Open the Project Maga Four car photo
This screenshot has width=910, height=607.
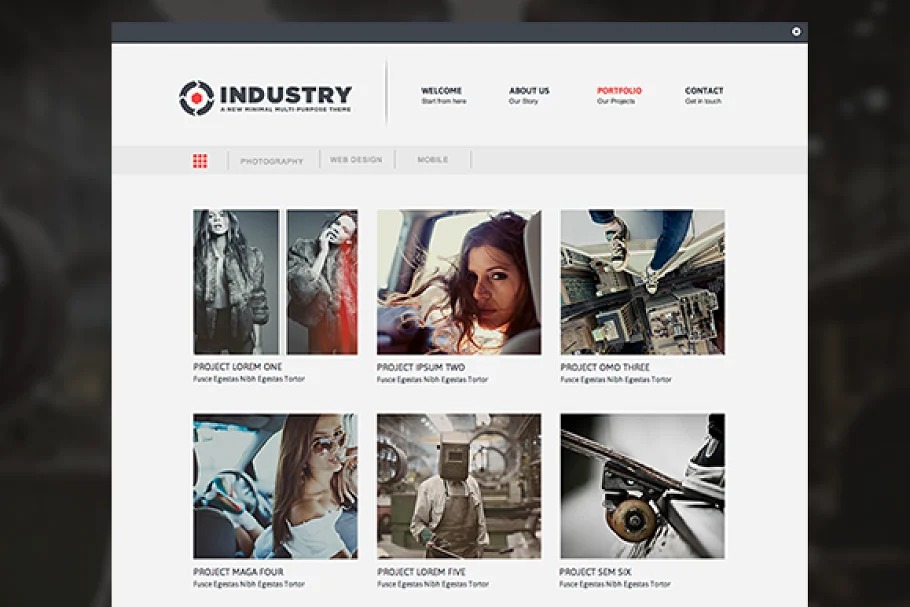click(275, 486)
